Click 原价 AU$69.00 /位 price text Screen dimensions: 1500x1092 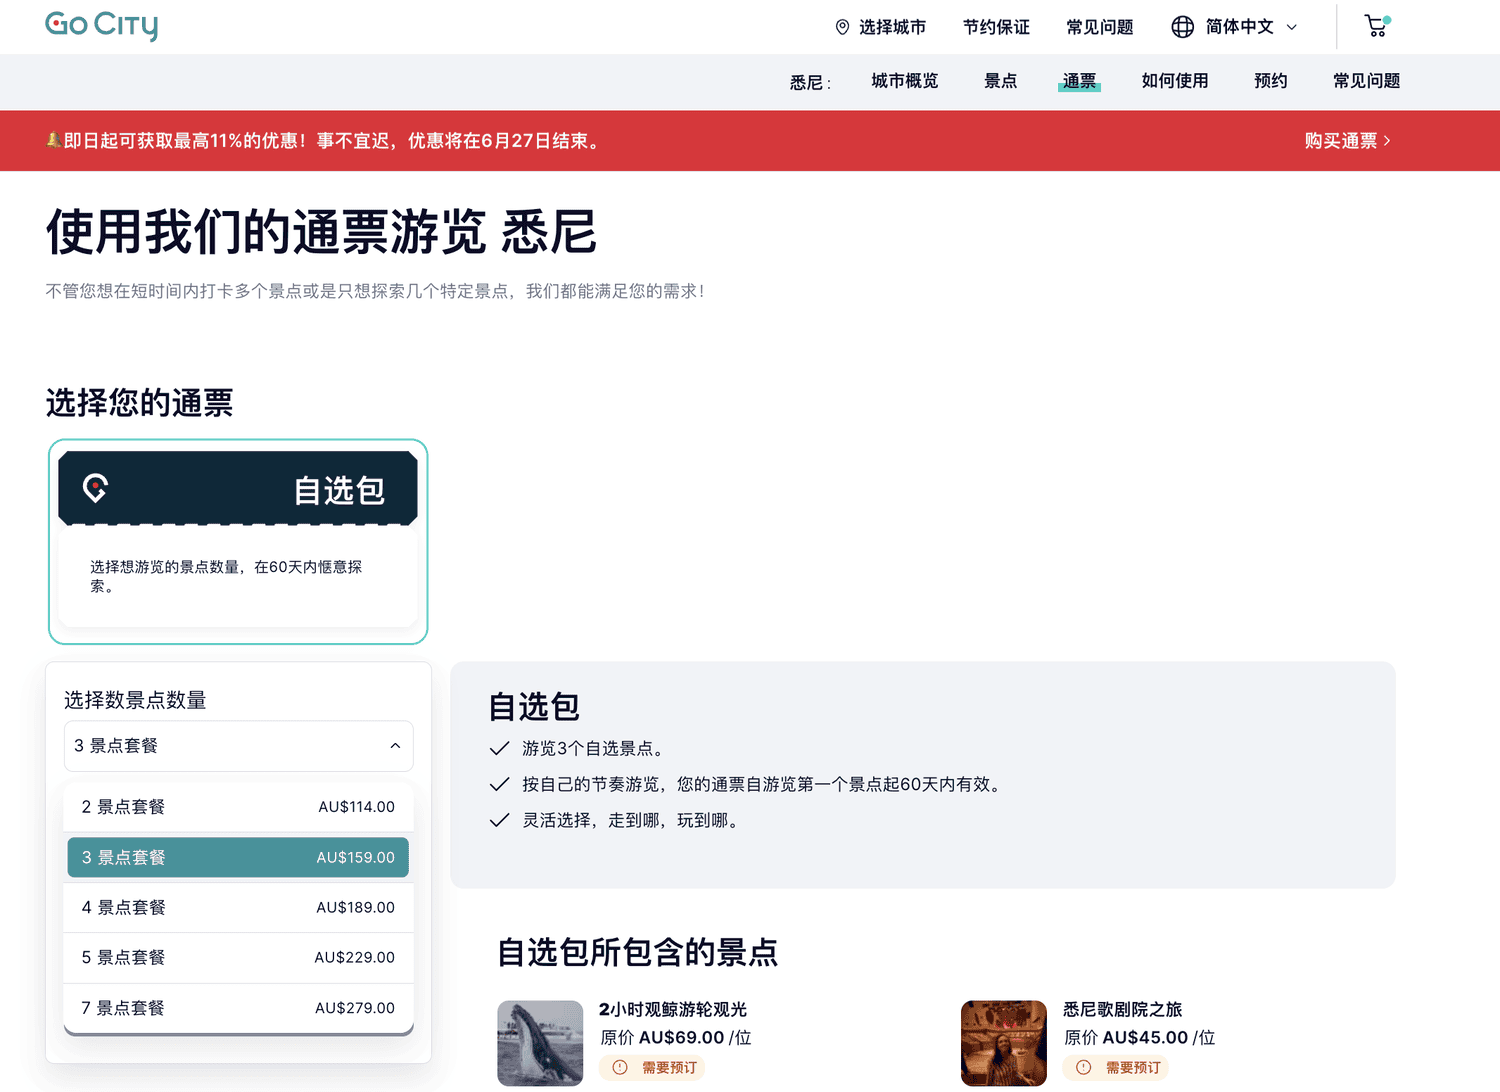point(675,1038)
